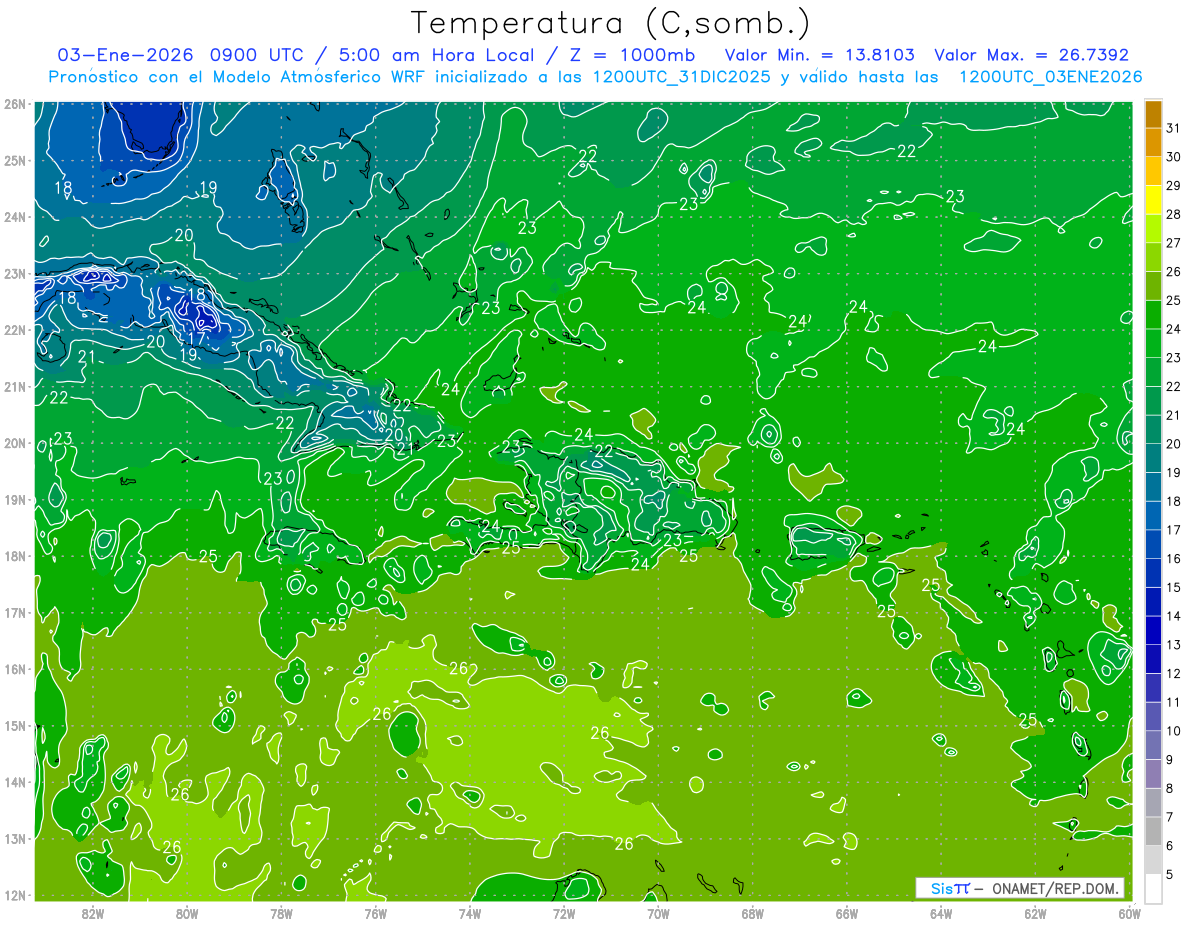This screenshot has height=927, width=1200.
Task: Click the 13 label on the color scale
Action: (1173, 645)
